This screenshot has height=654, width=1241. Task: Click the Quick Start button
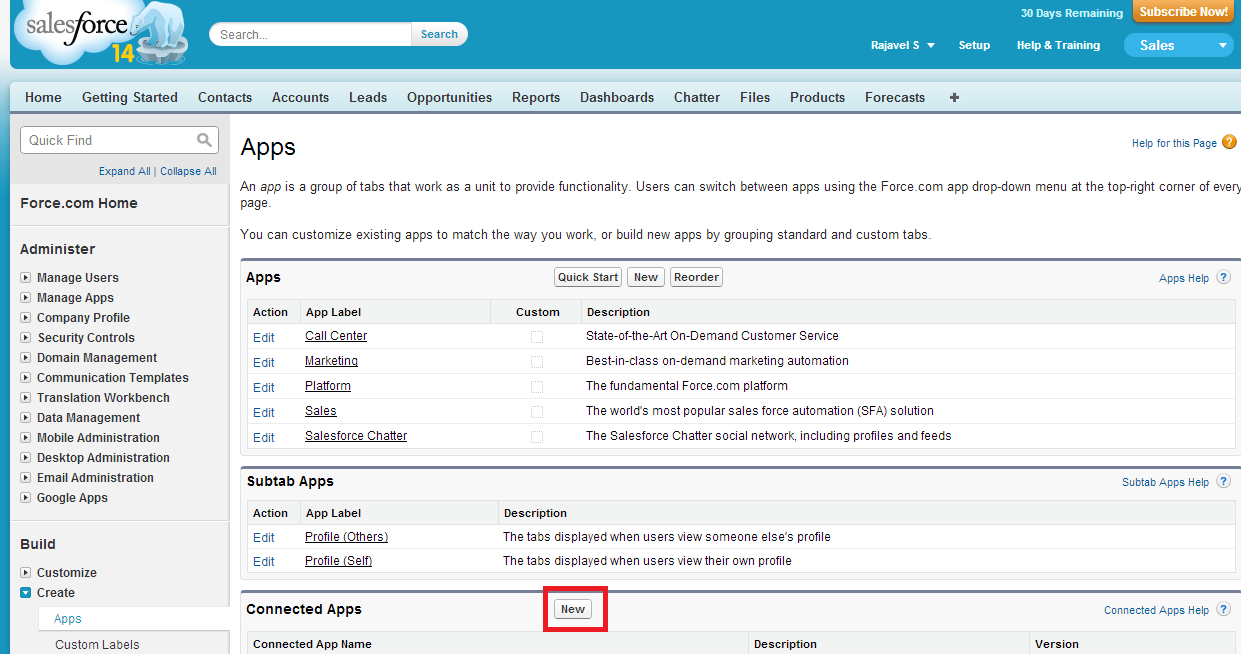pyautogui.click(x=588, y=277)
